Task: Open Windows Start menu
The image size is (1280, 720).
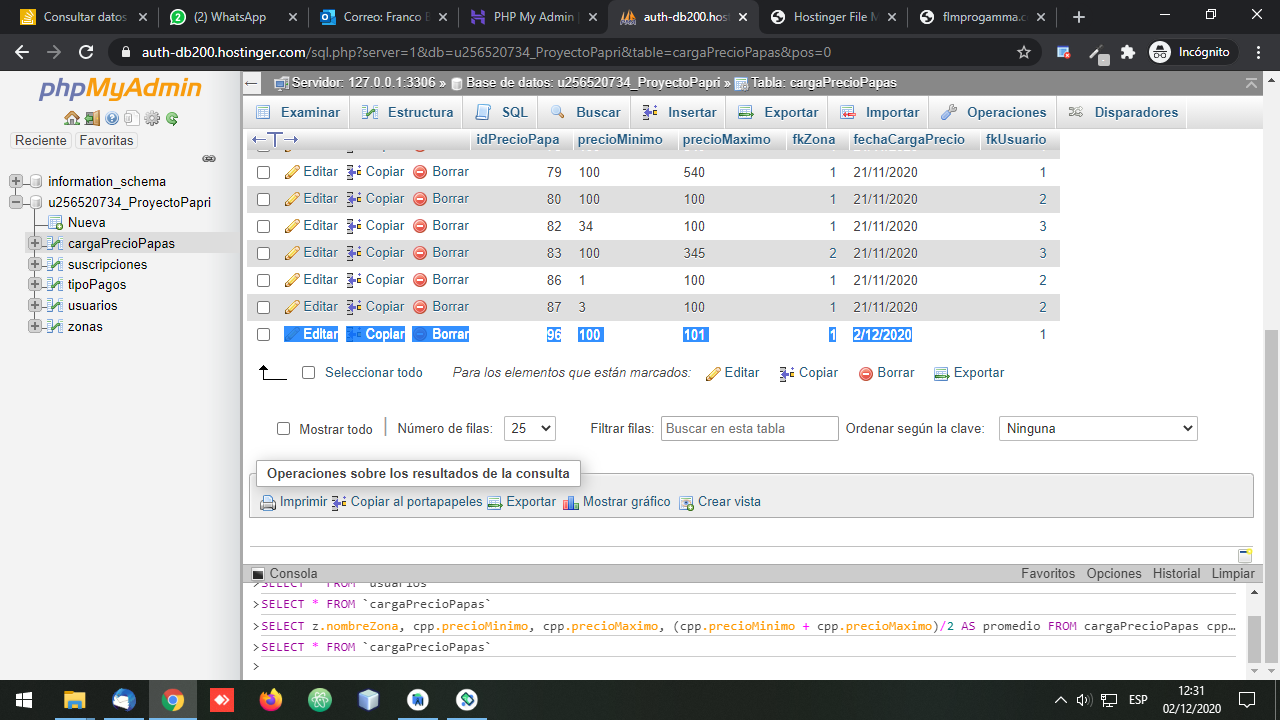Action: pos(24,699)
